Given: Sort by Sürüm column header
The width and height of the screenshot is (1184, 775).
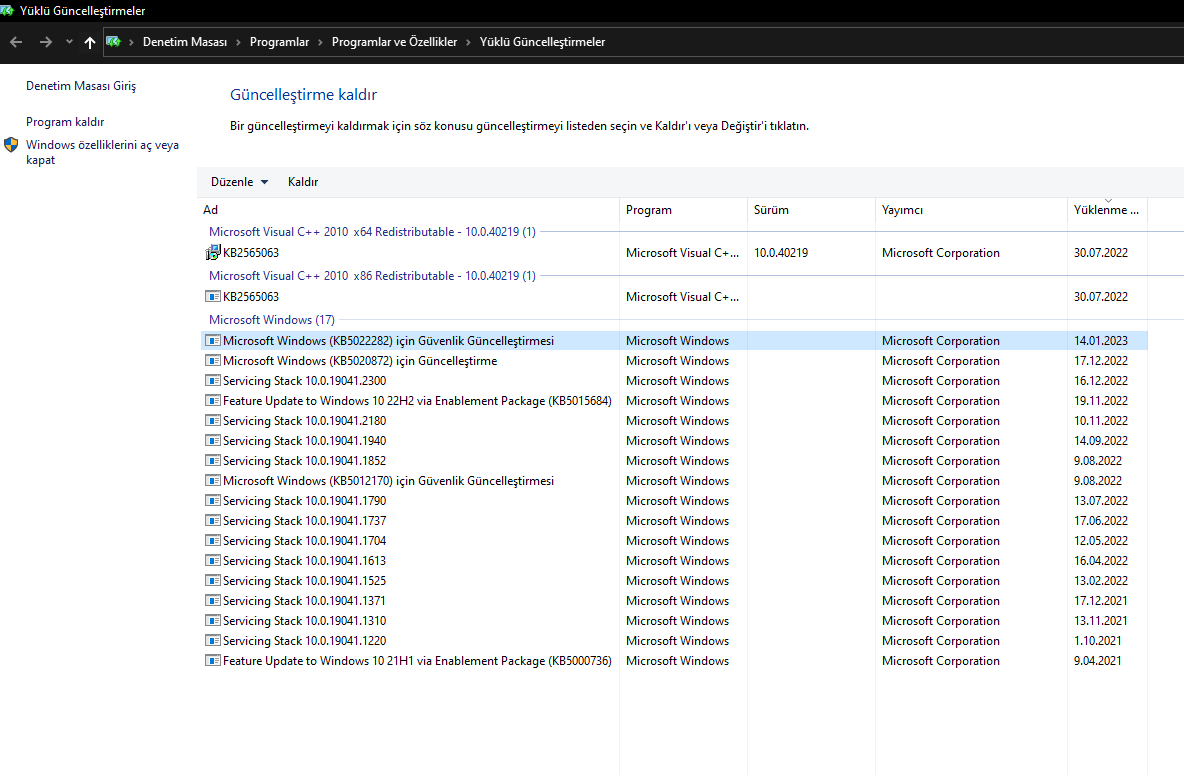Looking at the screenshot, I should (811, 210).
